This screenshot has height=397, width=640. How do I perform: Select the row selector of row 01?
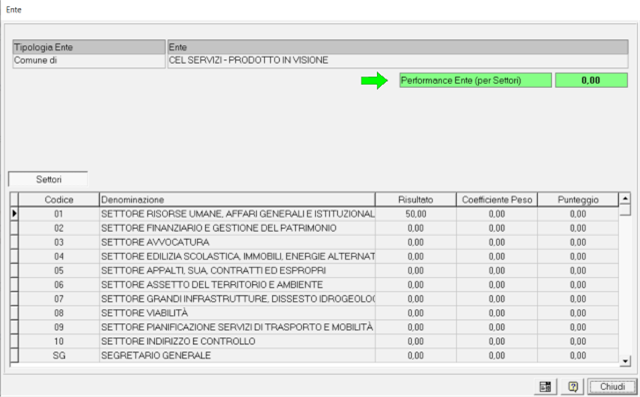(x=14, y=214)
